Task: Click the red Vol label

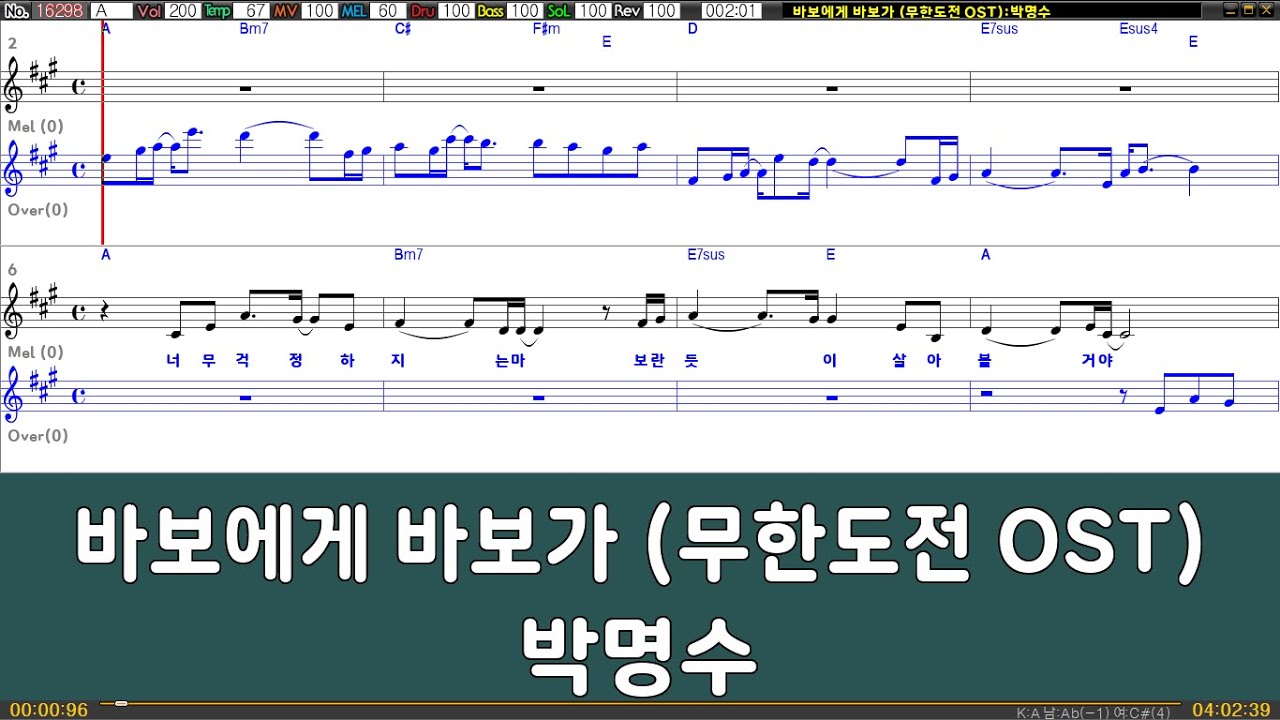Action: click(149, 10)
